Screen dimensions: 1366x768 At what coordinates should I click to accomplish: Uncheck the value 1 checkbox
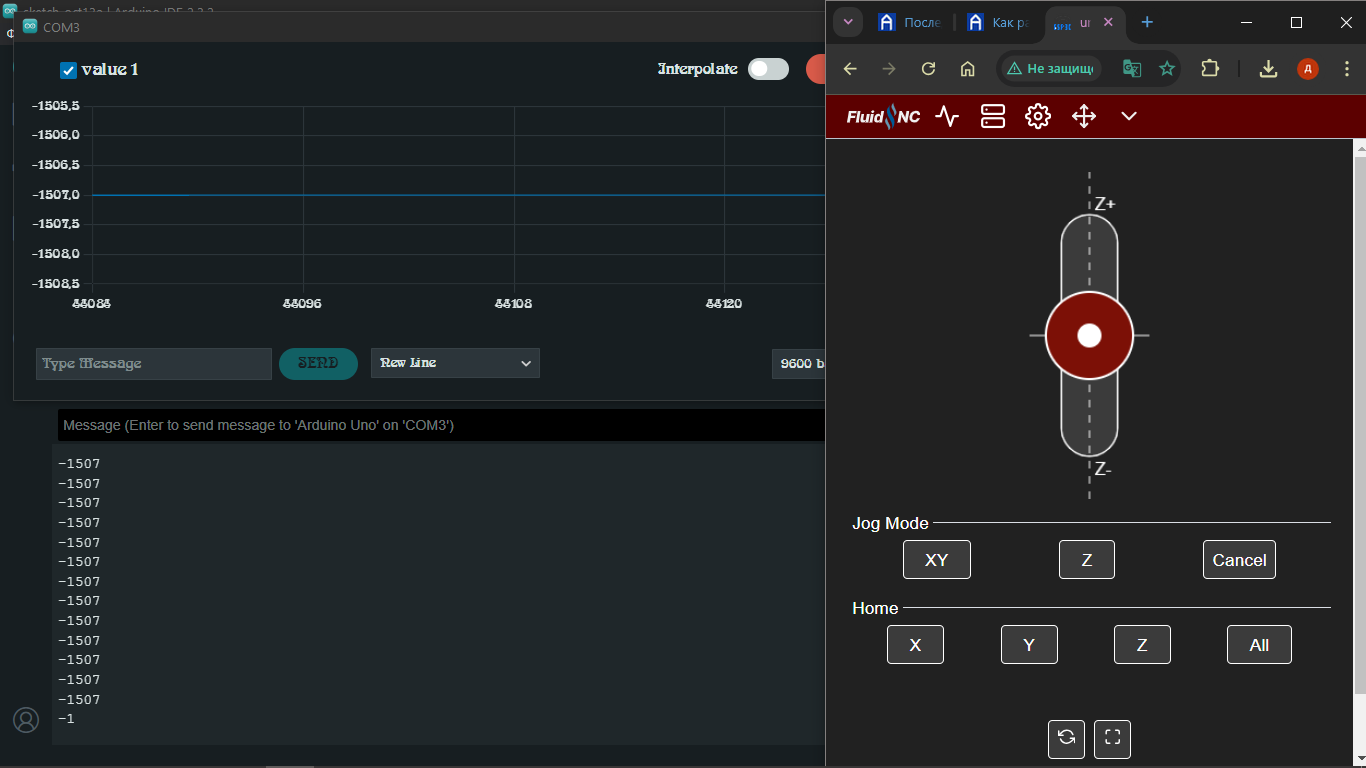click(x=69, y=70)
